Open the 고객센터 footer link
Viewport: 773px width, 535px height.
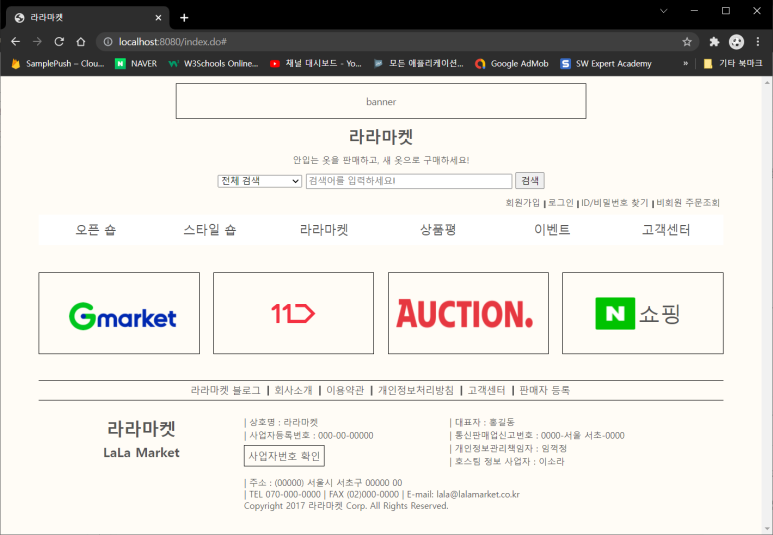(487, 391)
